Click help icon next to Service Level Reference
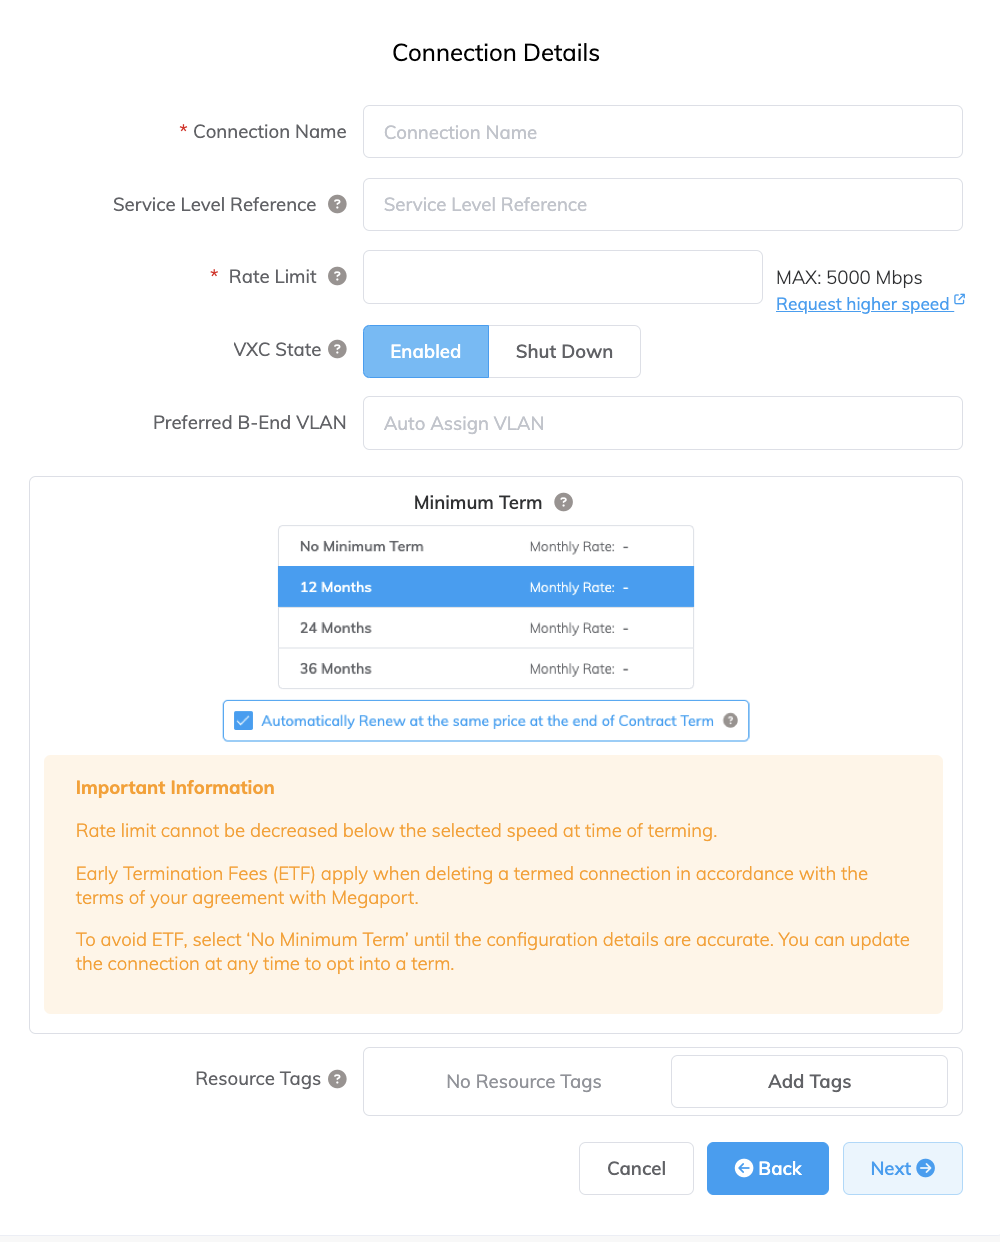This screenshot has width=1000, height=1242. click(x=338, y=204)
